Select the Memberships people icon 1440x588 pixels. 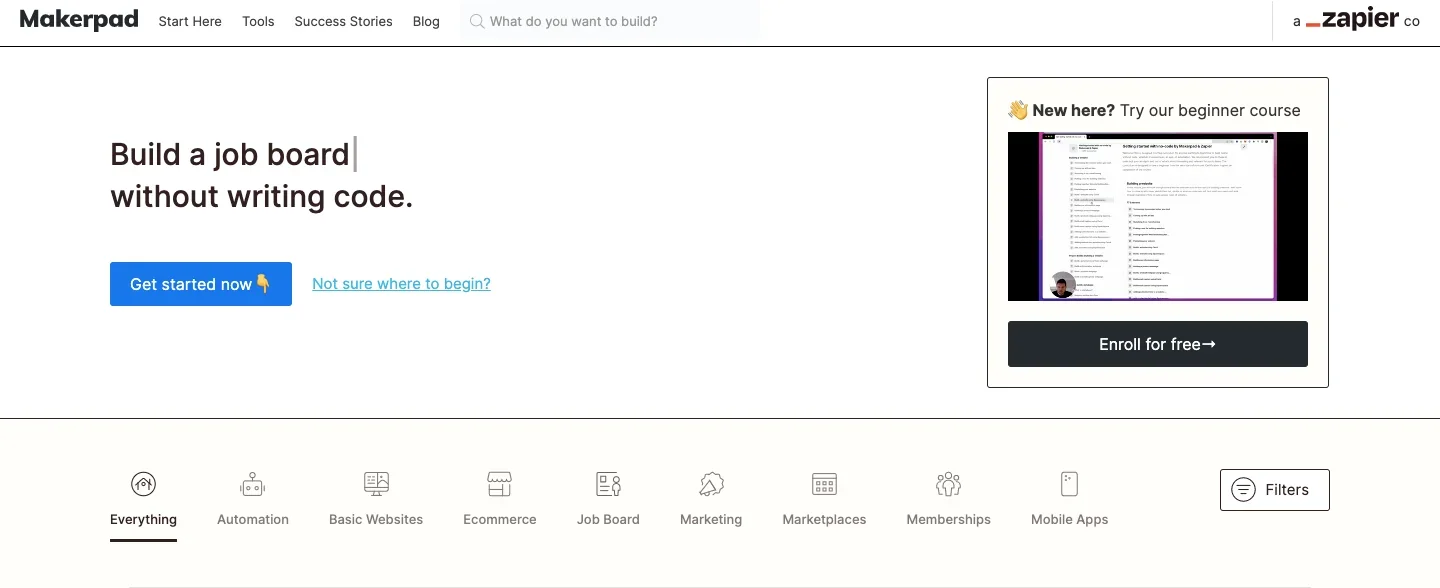point(948,485)
